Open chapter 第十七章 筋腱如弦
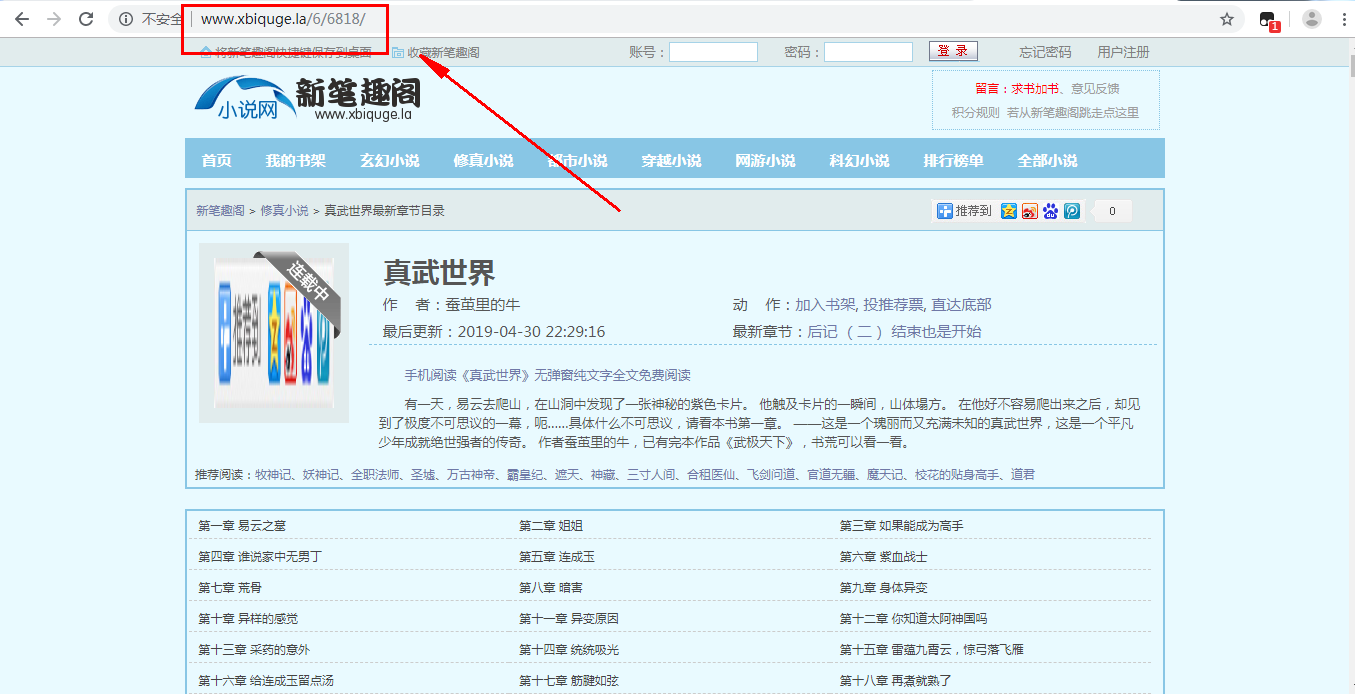 pos(569,681)
